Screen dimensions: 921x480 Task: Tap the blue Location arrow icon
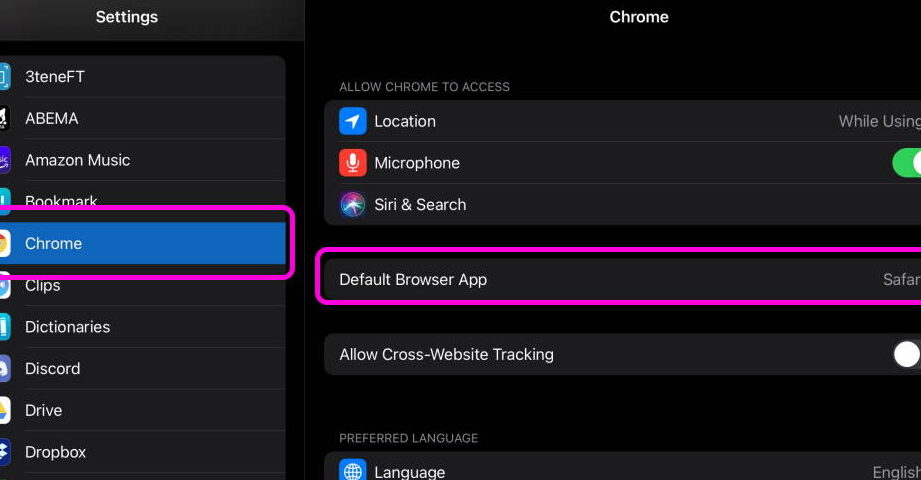point(352,121)
